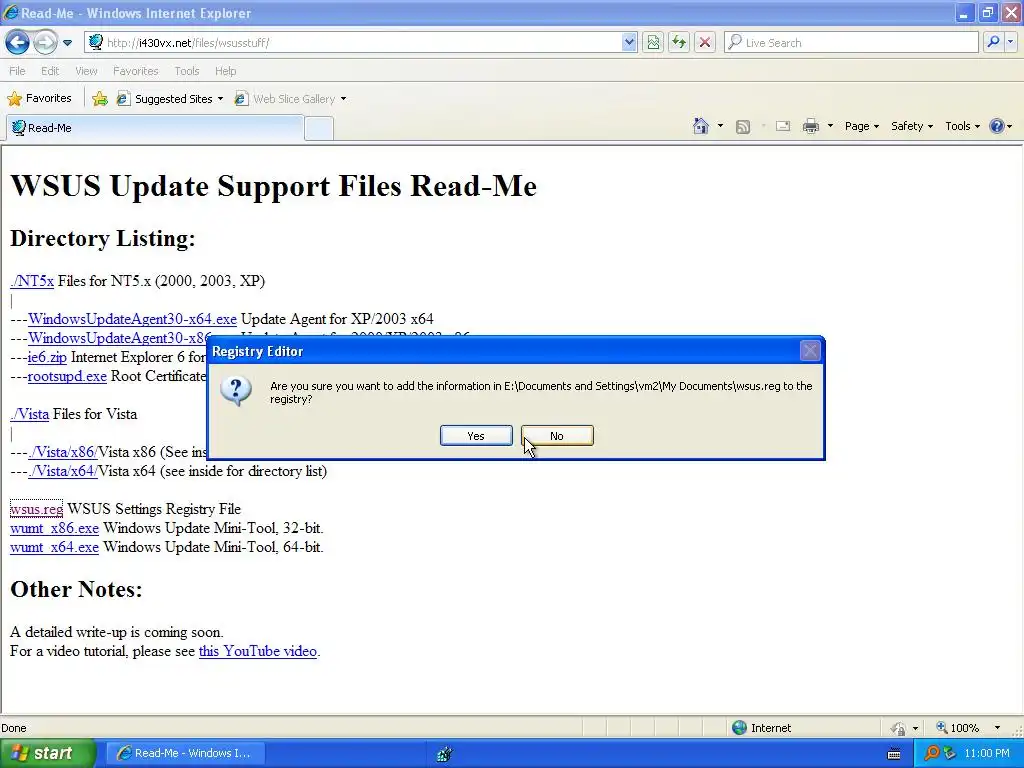This screenshot has height=768, width=1024.
Task: Click the Internet Explorer title bar icon
Action: click(x=10, y=13)
